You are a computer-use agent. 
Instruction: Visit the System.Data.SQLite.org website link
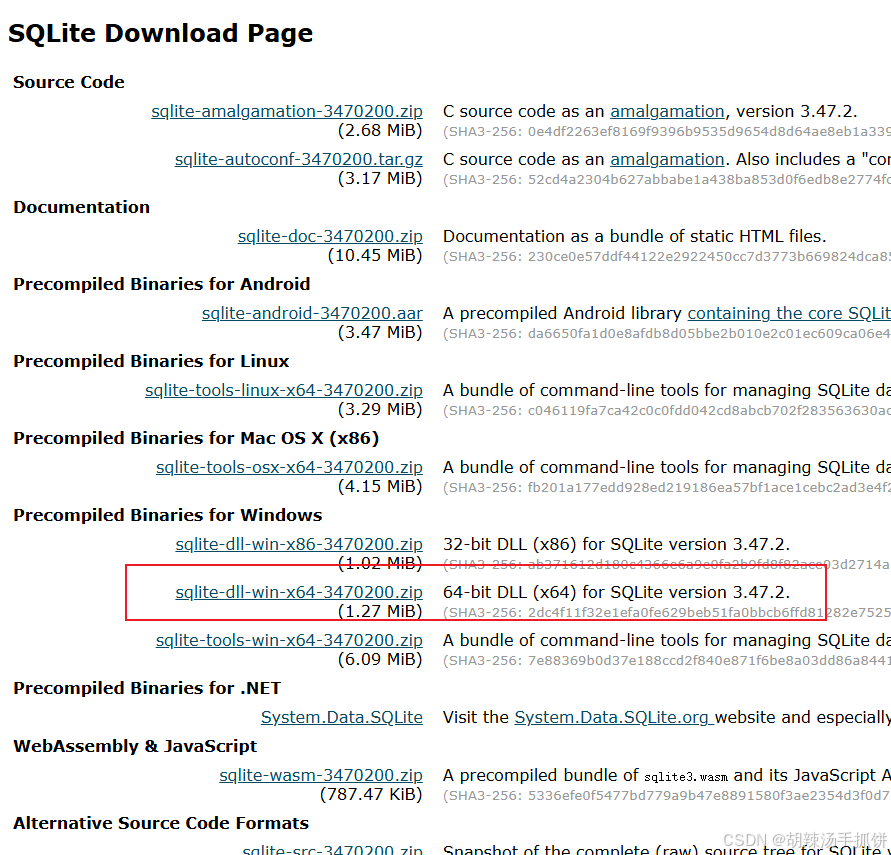tap(614, 718)
